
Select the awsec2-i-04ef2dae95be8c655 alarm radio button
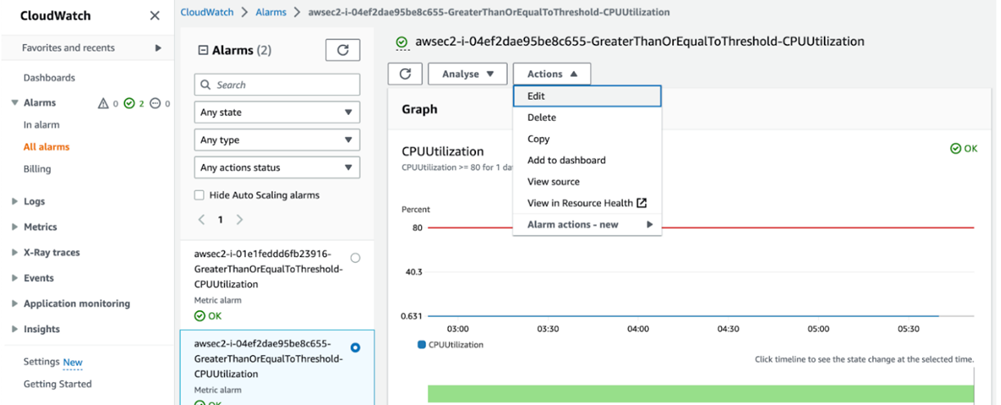pyautogui.click(x=356, y=348)
